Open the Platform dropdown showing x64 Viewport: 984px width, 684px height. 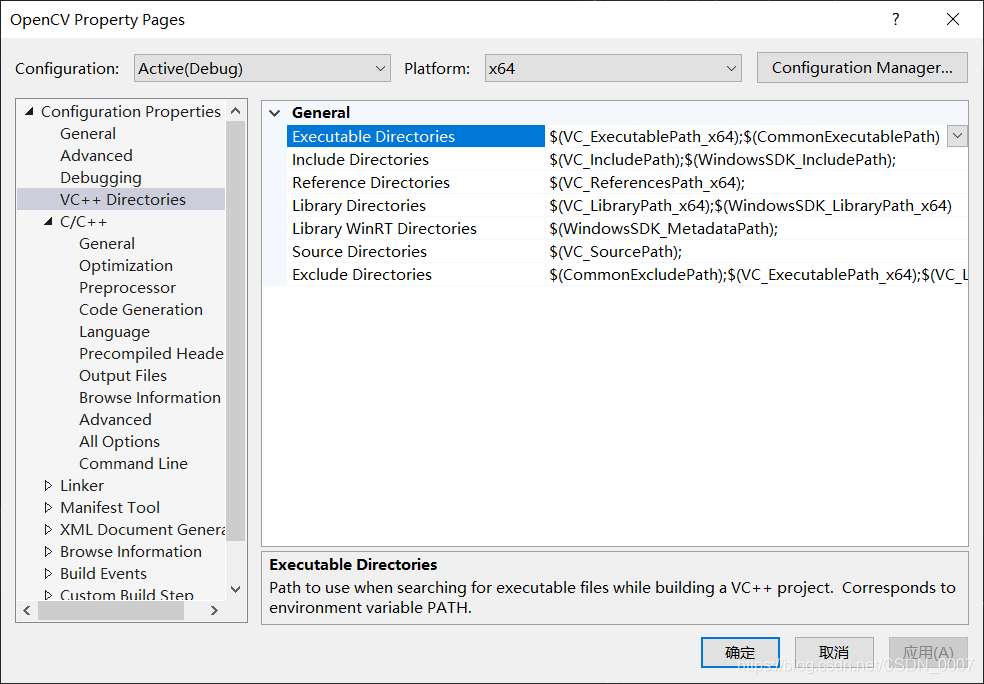pos(612,68)
